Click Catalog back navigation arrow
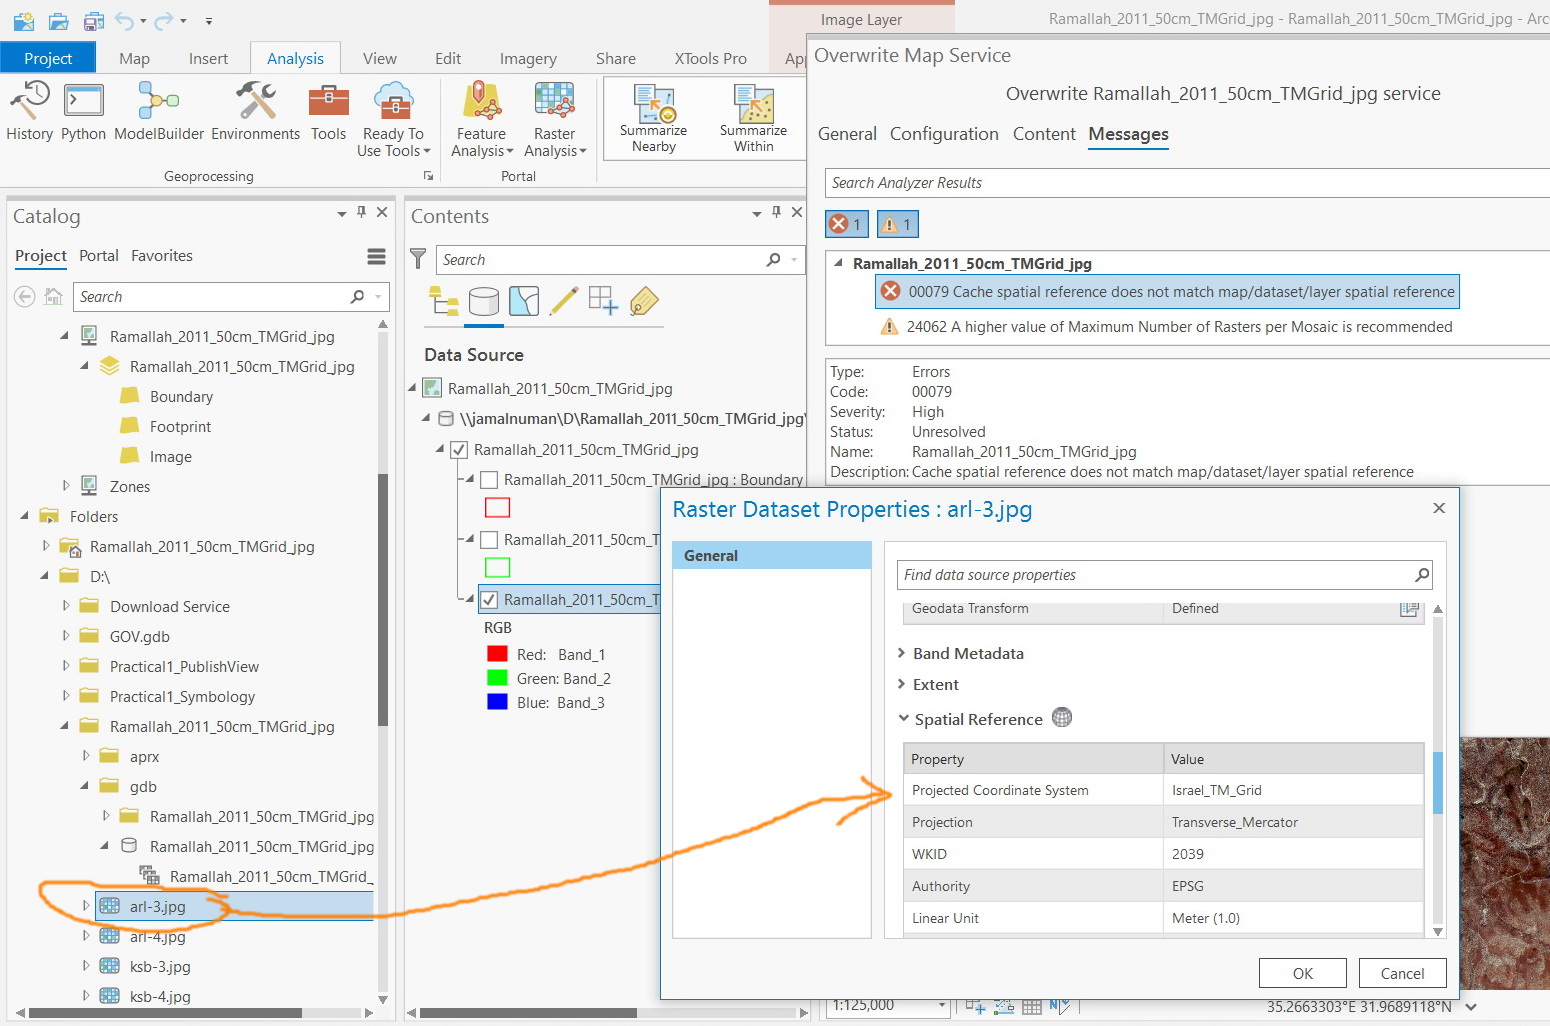 click(x=25, y=296)
